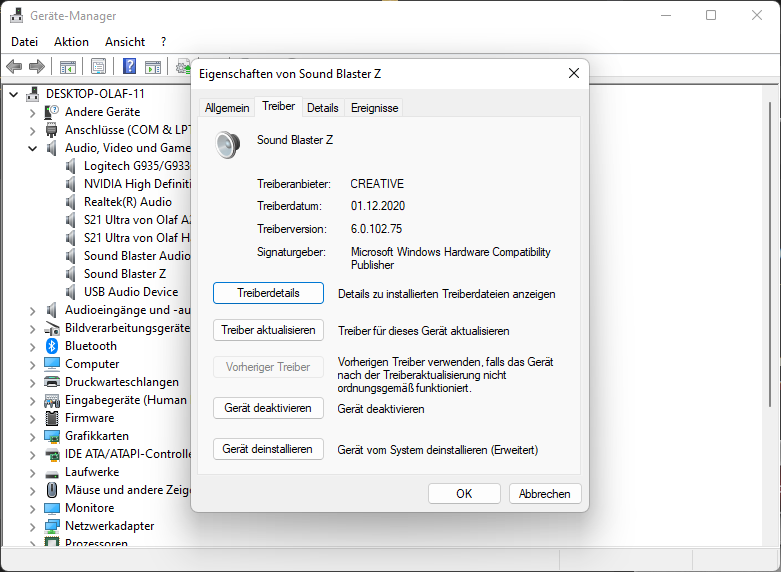Click the Computer category icon

(52, 364)
